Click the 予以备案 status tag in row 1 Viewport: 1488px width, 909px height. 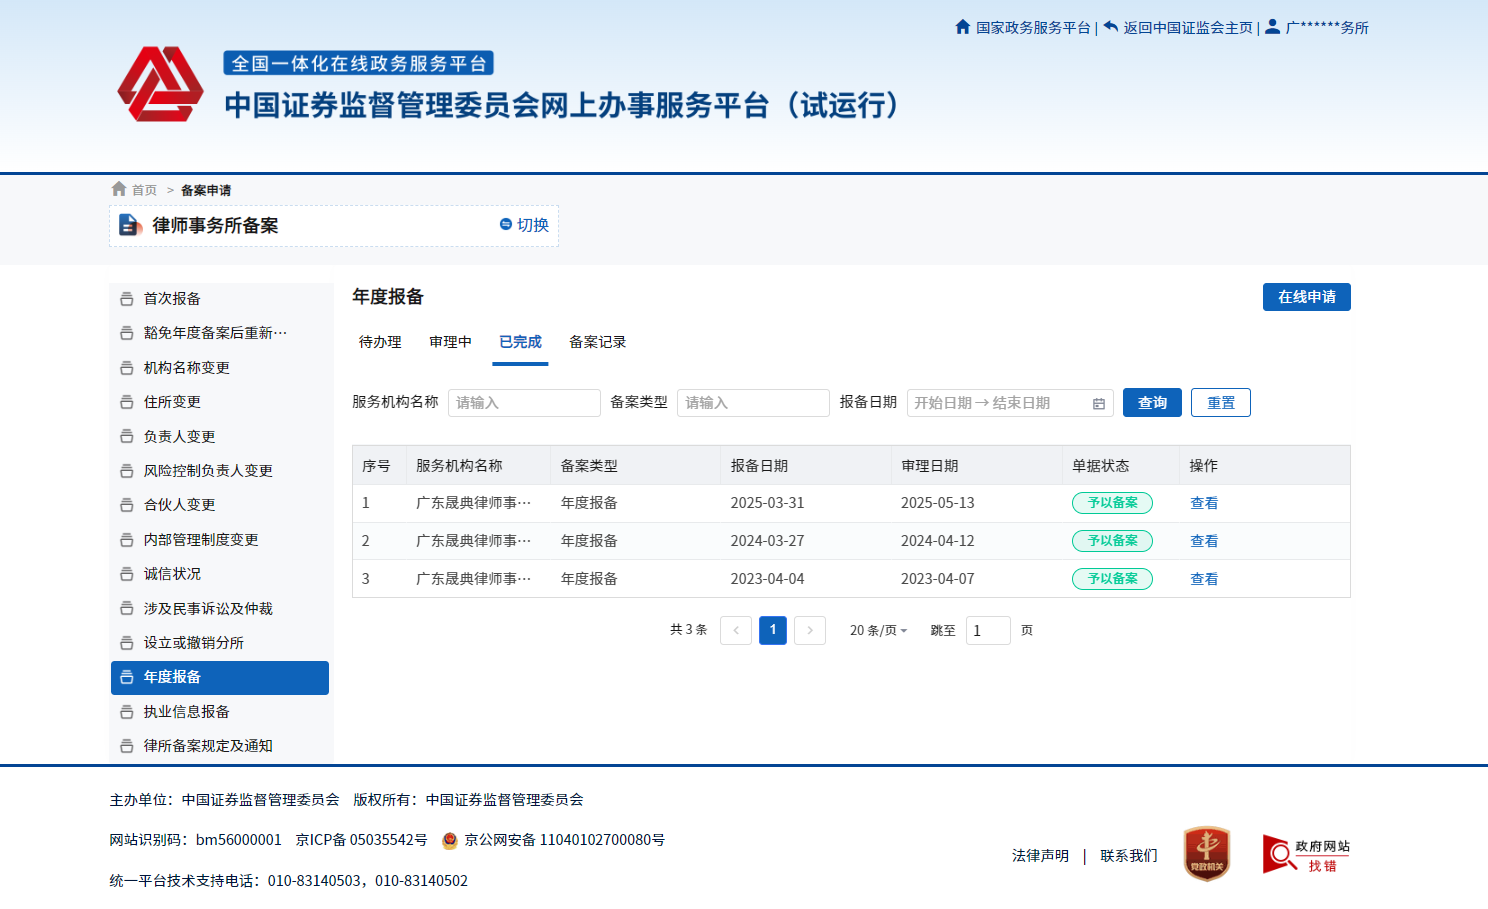1112,503
